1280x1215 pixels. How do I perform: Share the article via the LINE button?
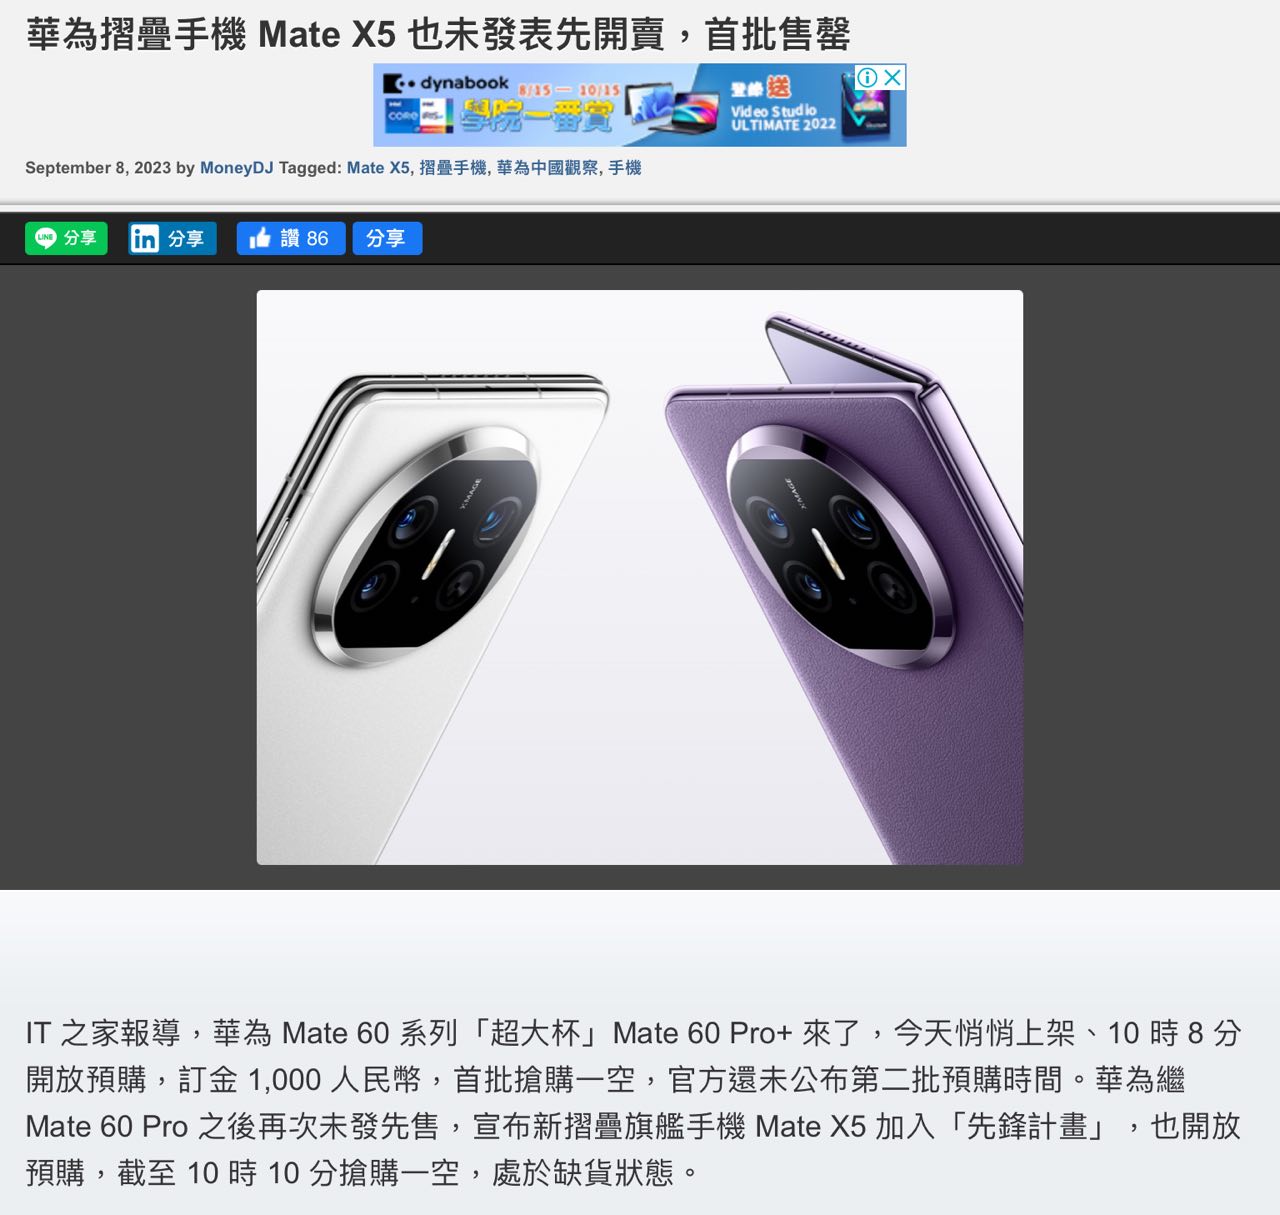click(66, 238)
